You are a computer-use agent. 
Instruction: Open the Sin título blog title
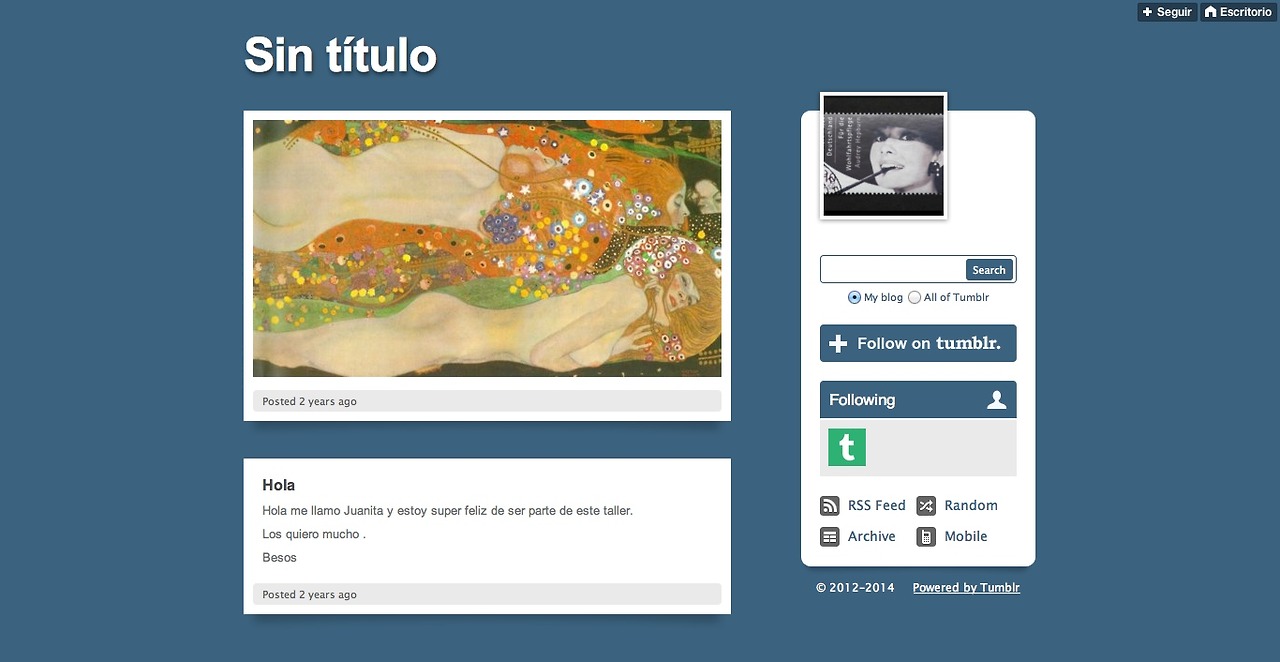340,55
